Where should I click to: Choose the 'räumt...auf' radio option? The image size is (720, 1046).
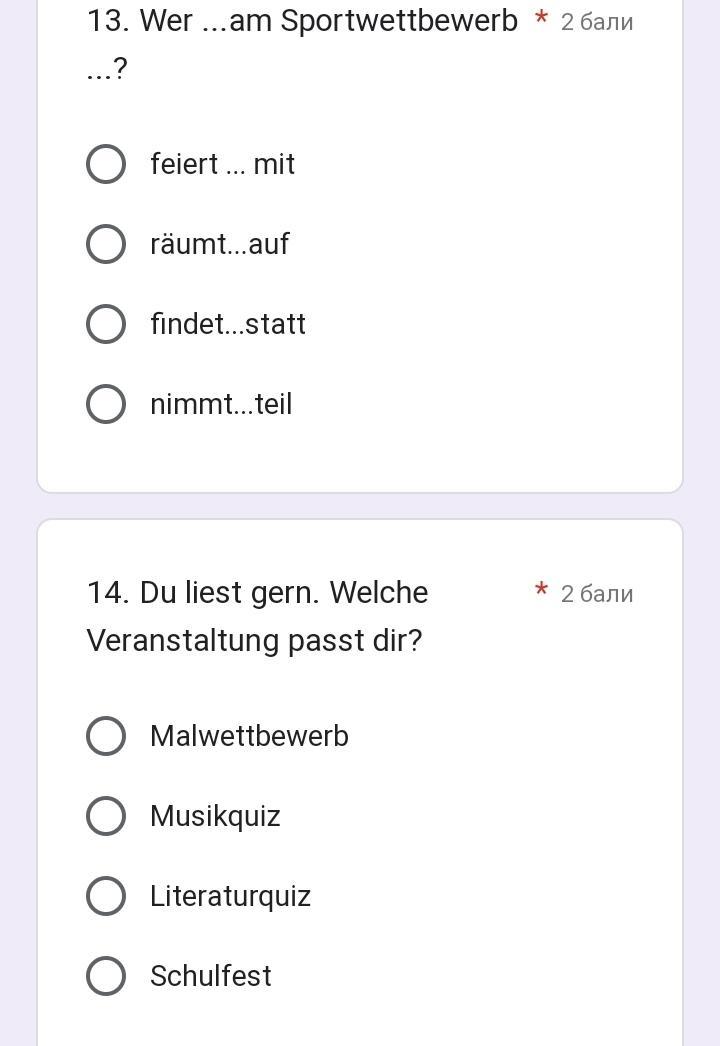[106, 244]
